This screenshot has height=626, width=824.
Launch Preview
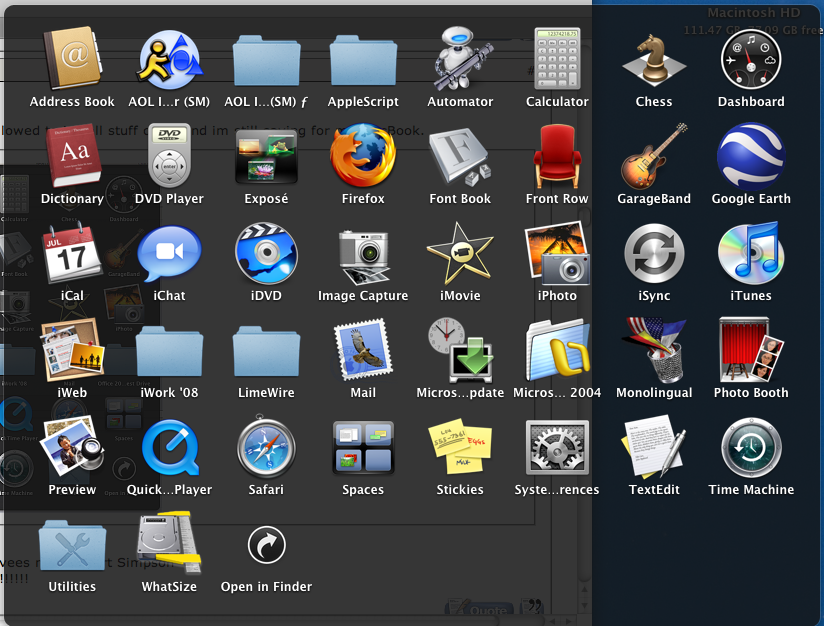72,447
